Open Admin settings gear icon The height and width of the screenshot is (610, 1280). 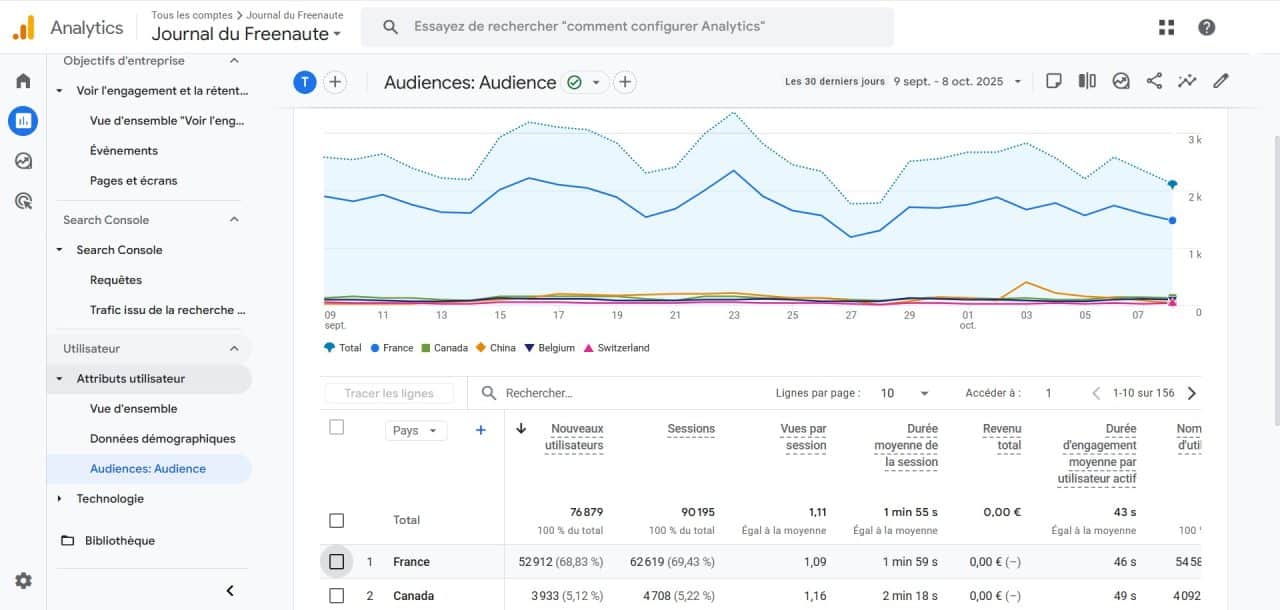pyautogui.click(x=23, y=580)
